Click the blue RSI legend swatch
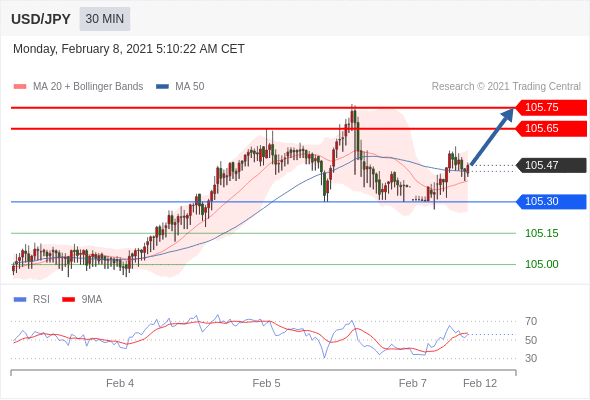Screen dimensions: 590x400 point(20,300)
